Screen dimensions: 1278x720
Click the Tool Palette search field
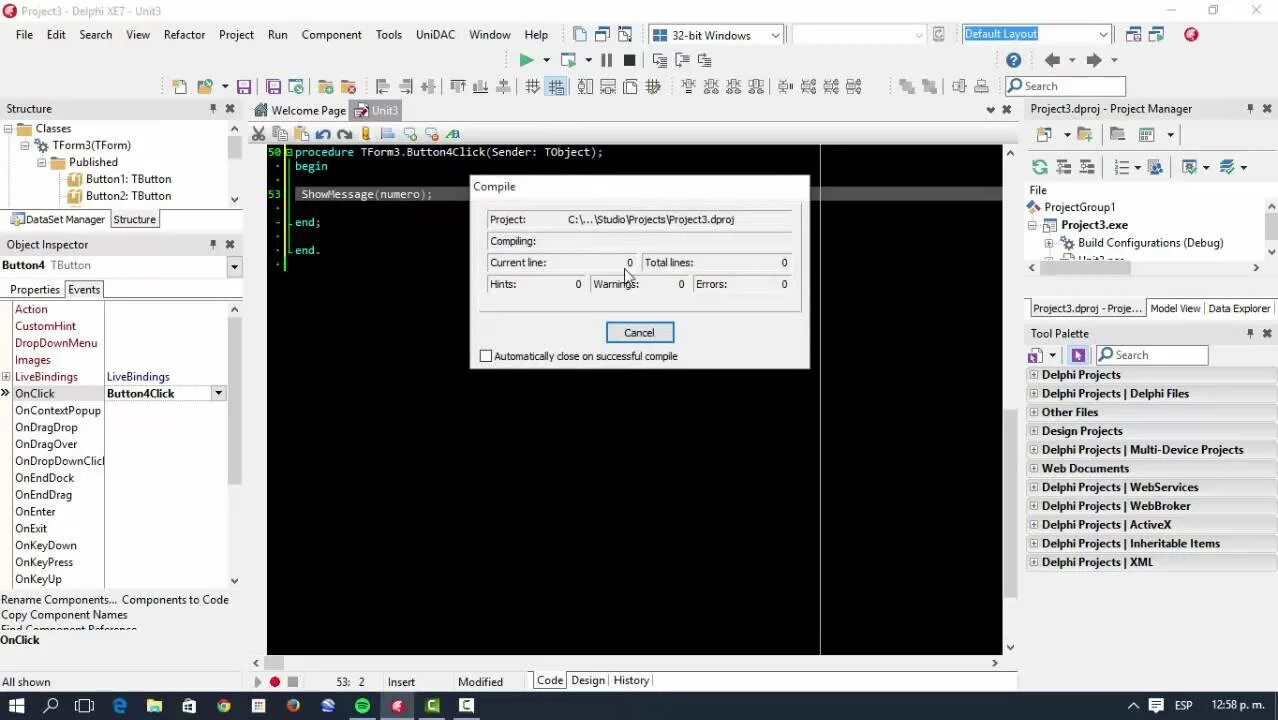click(x=1152, y=355)
